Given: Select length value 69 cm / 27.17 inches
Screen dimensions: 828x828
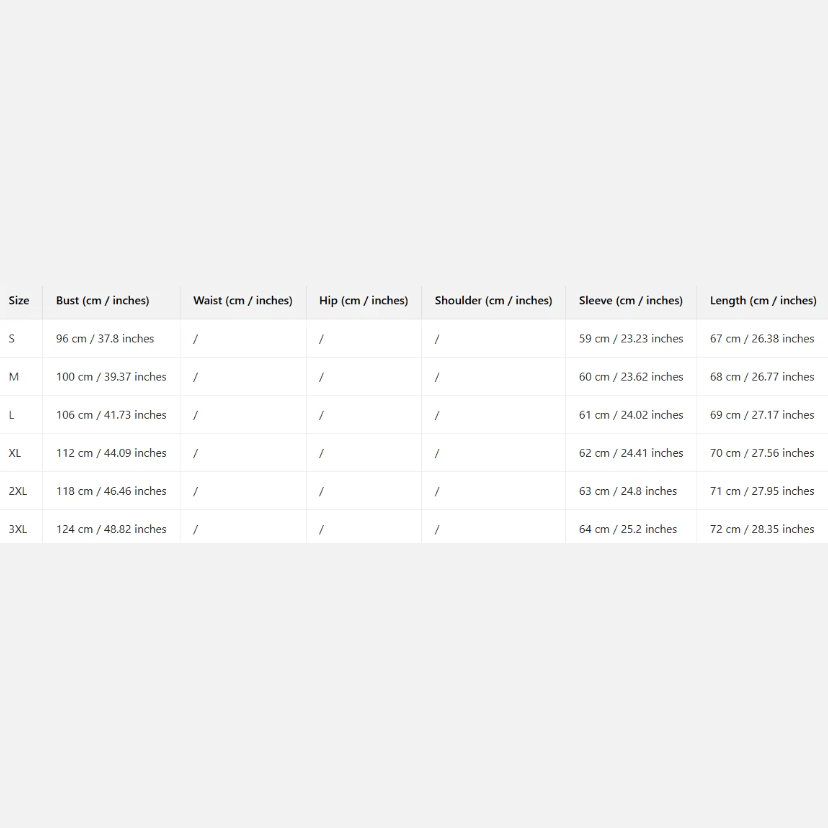Looking at the screenshot, I should pos(762,415).
